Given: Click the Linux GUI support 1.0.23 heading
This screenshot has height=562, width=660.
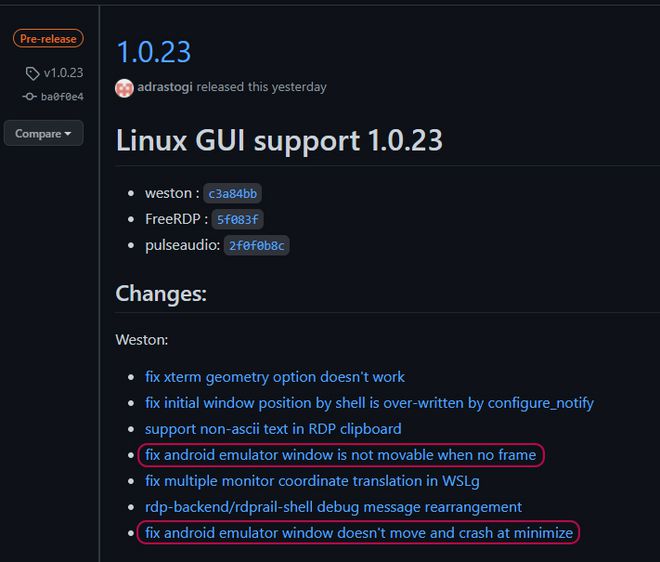Looking at the screenshot, I should coord(279,141).
